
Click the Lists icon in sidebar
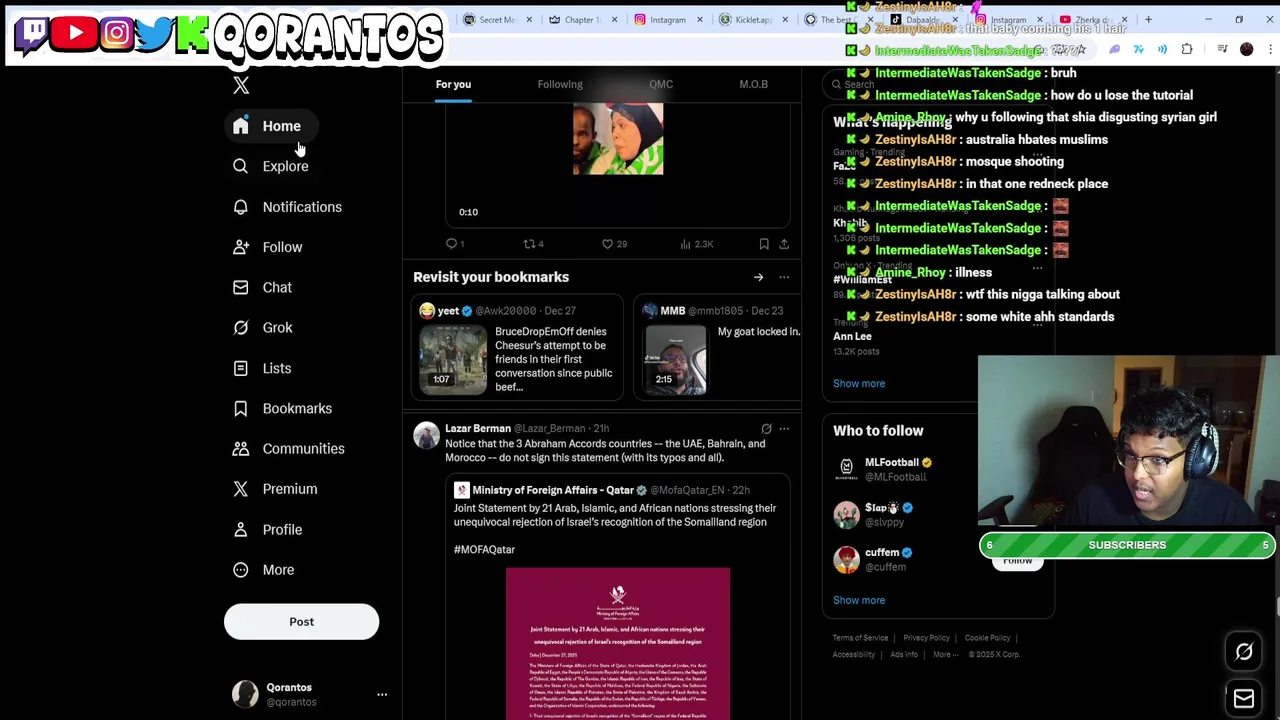241,368
